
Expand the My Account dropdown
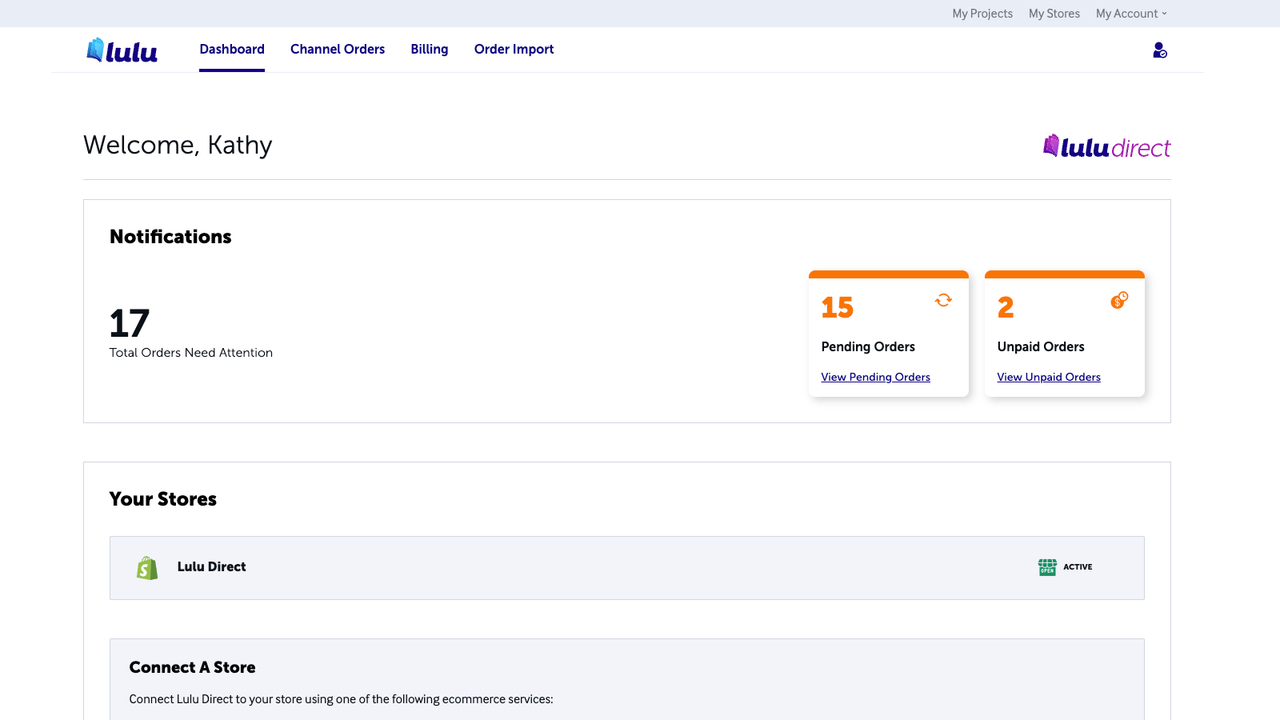1131,14
